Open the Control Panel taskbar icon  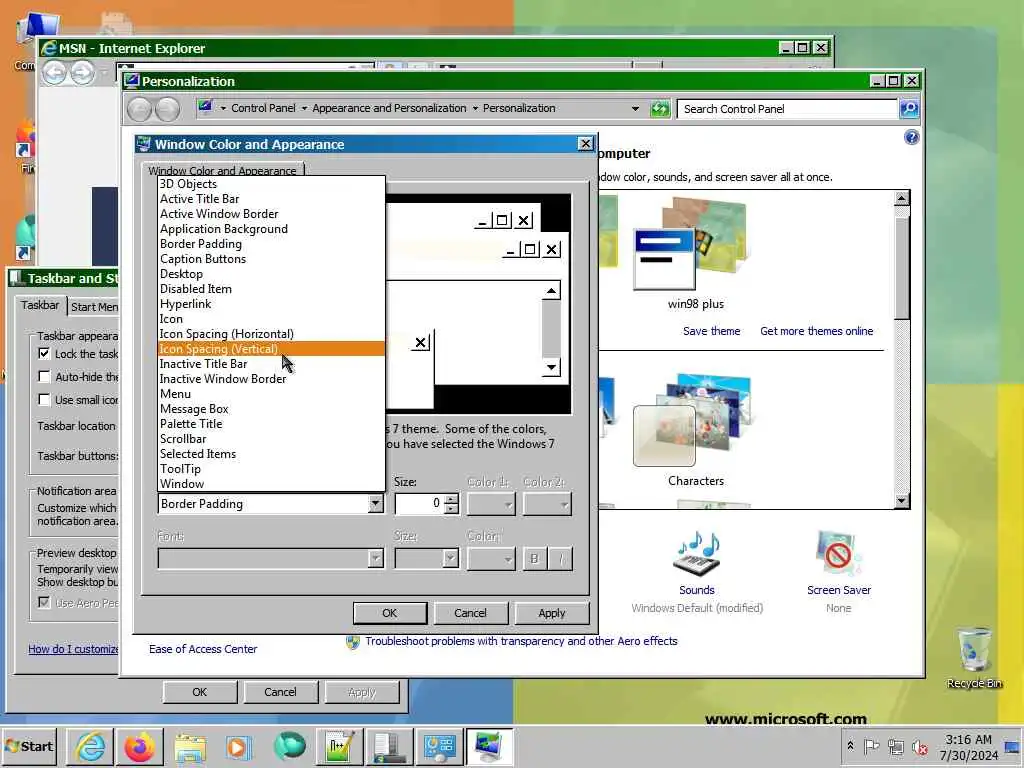440,746
